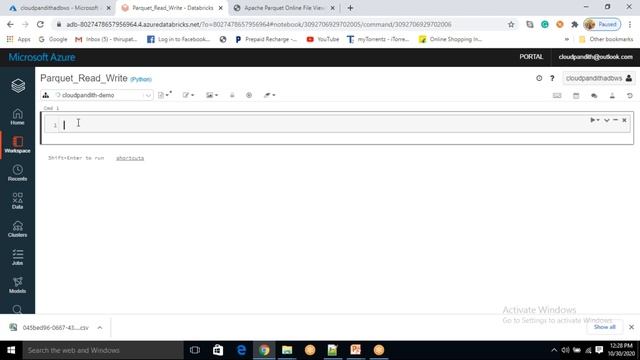This screenshot has width=640, height=360.
Task: Open File Explorer from the taskbar
Action: [x=287, y=350]
